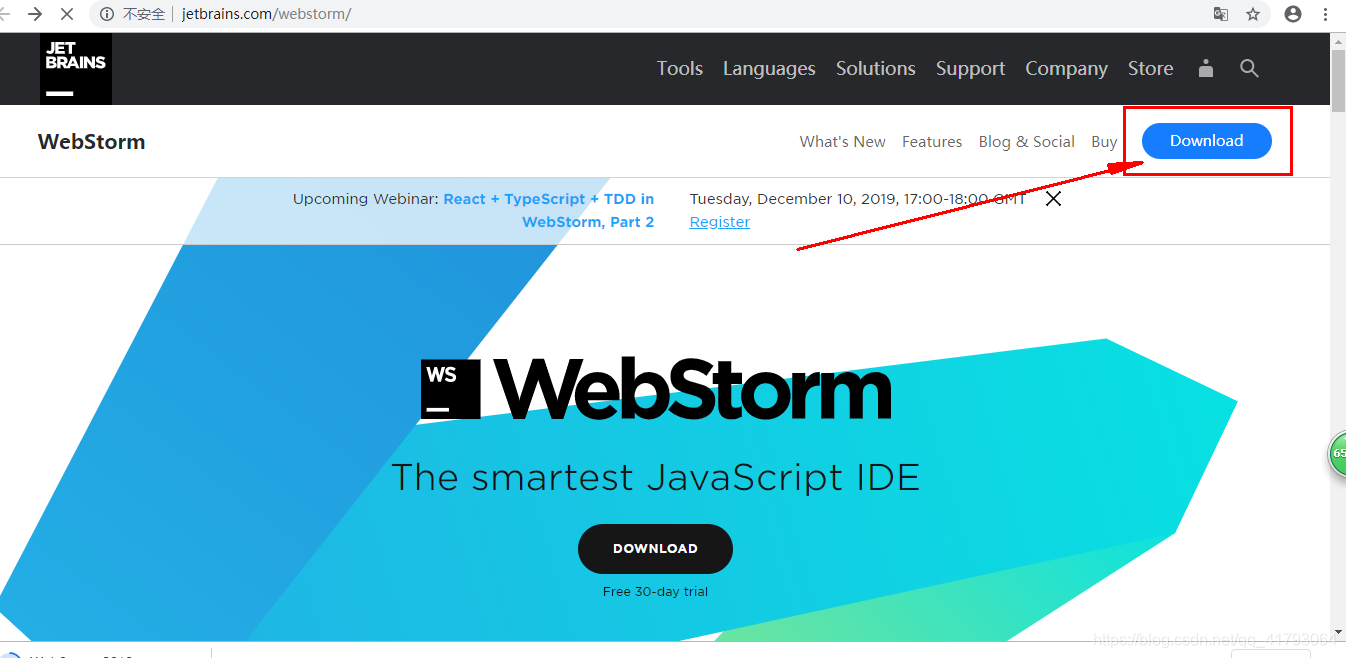Click the JetBrains logo
Viewport: 1346px width, 658px height.
point(75,68)
